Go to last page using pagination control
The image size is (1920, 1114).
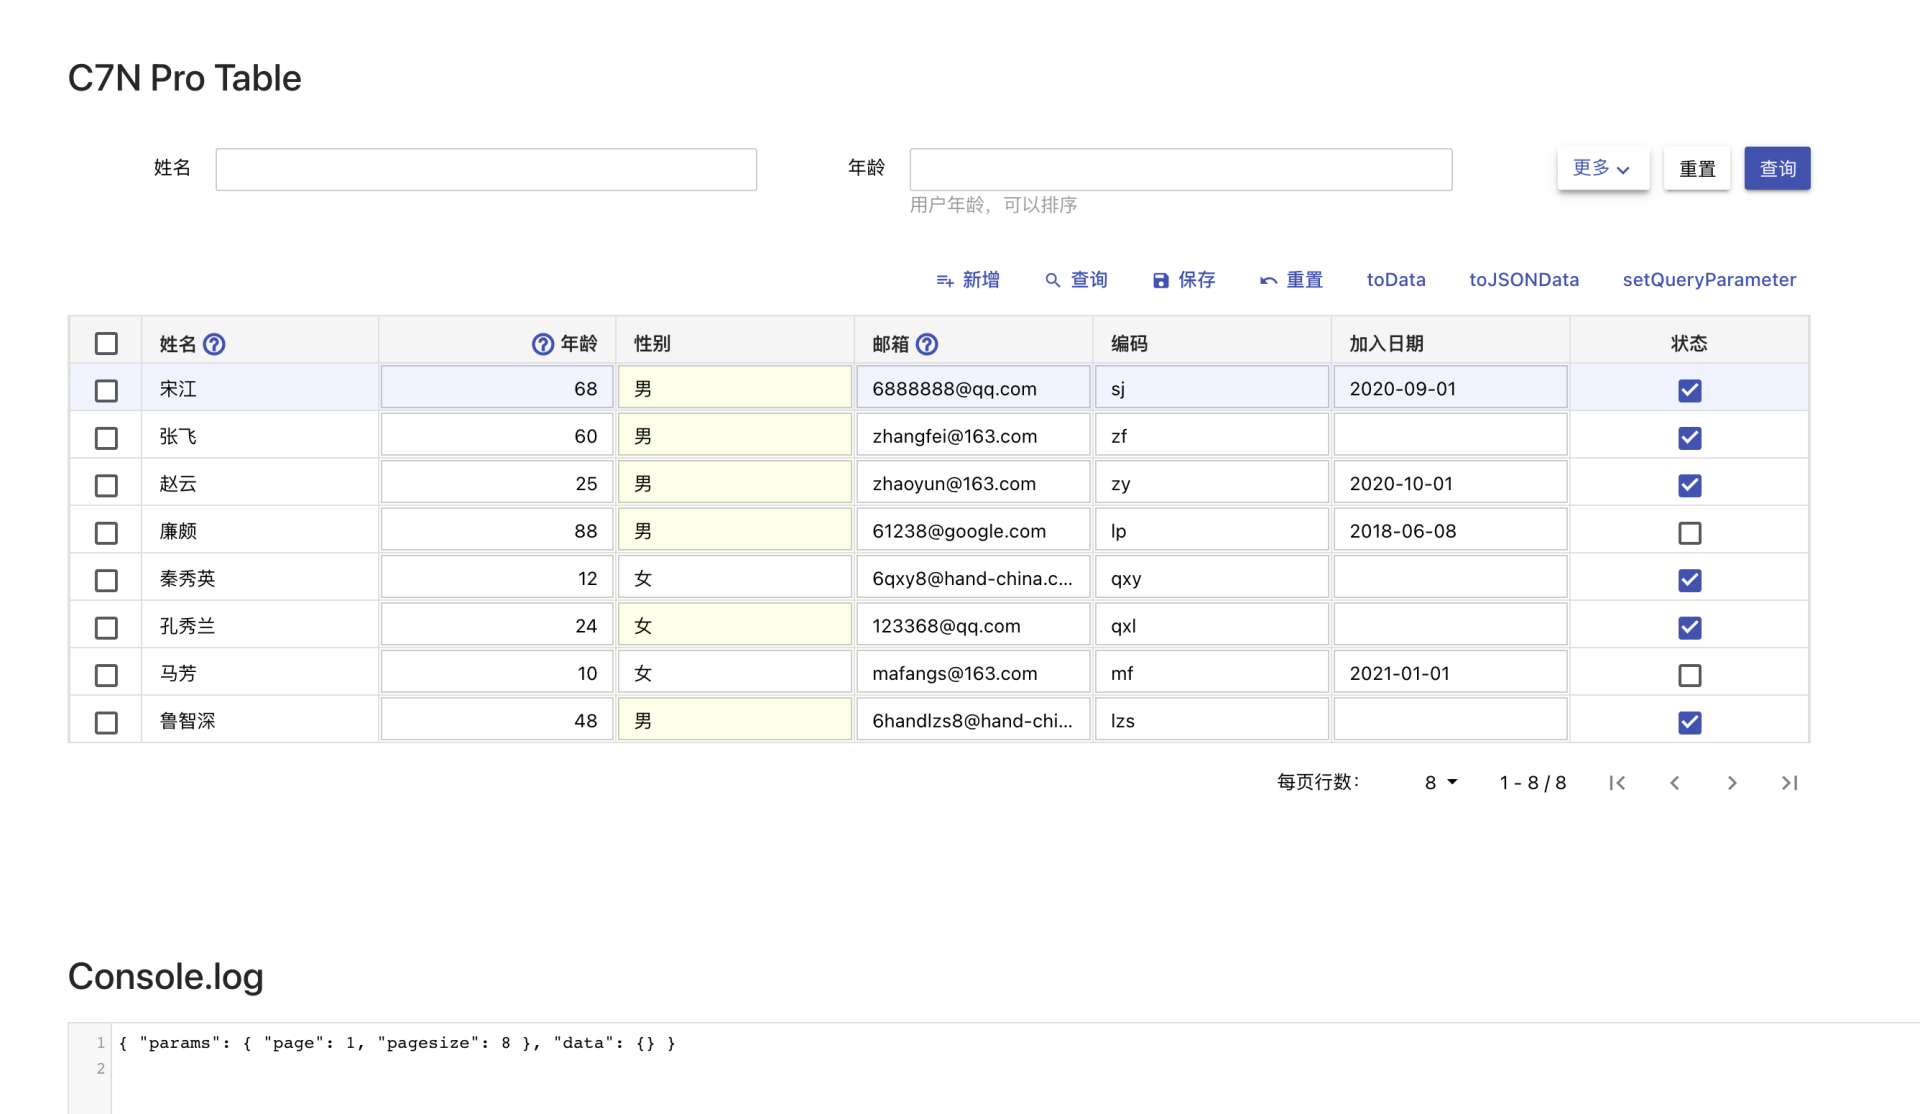(x=1790, y=783)
